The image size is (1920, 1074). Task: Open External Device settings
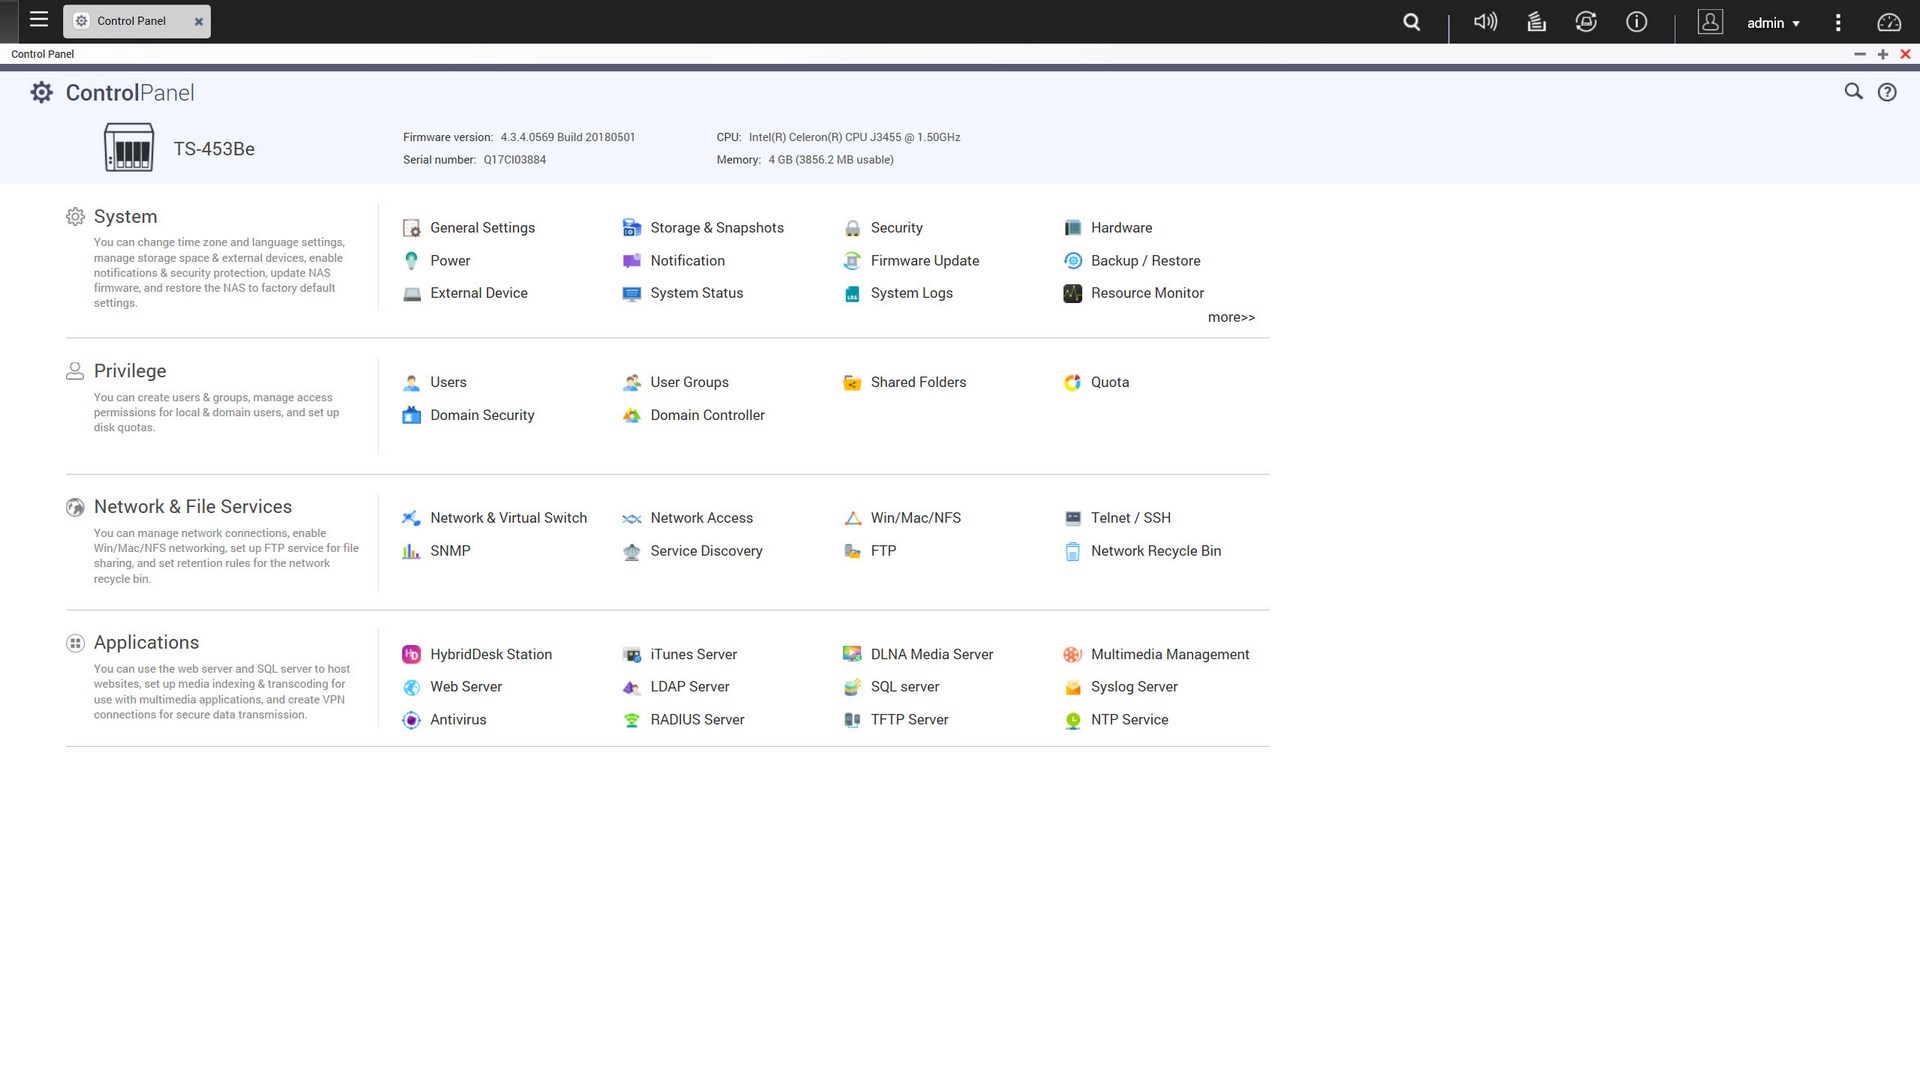[465, 293]
